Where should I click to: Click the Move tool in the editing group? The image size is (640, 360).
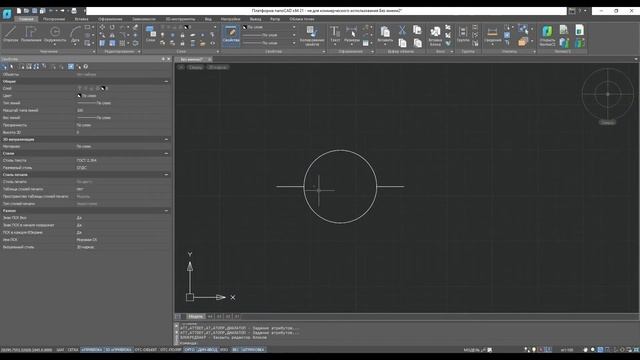point(102,27)
